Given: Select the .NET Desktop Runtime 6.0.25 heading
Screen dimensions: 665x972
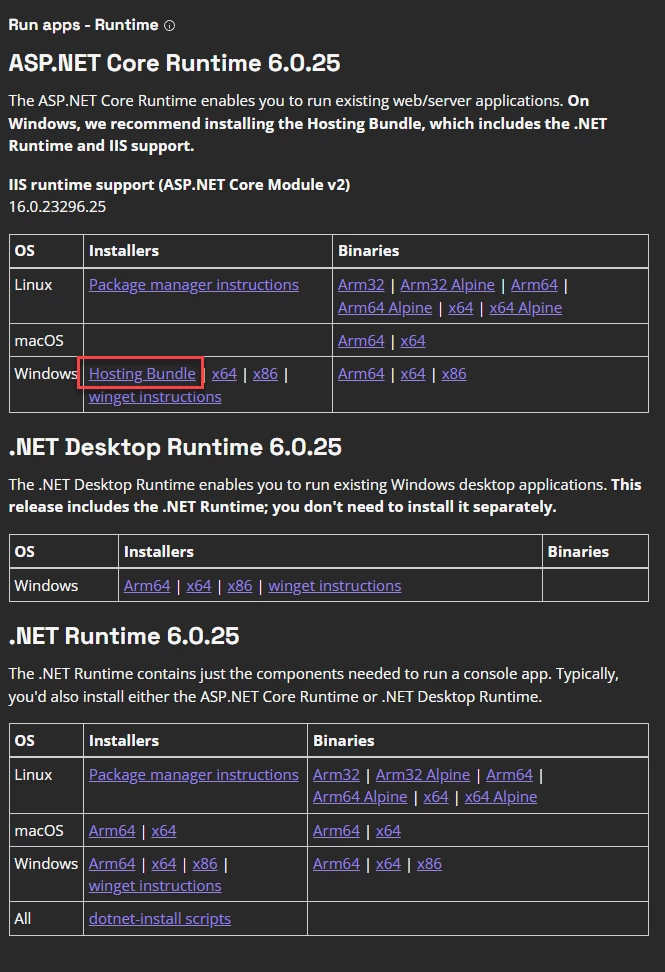Looking at the screenshot, I should pos(175,447).
